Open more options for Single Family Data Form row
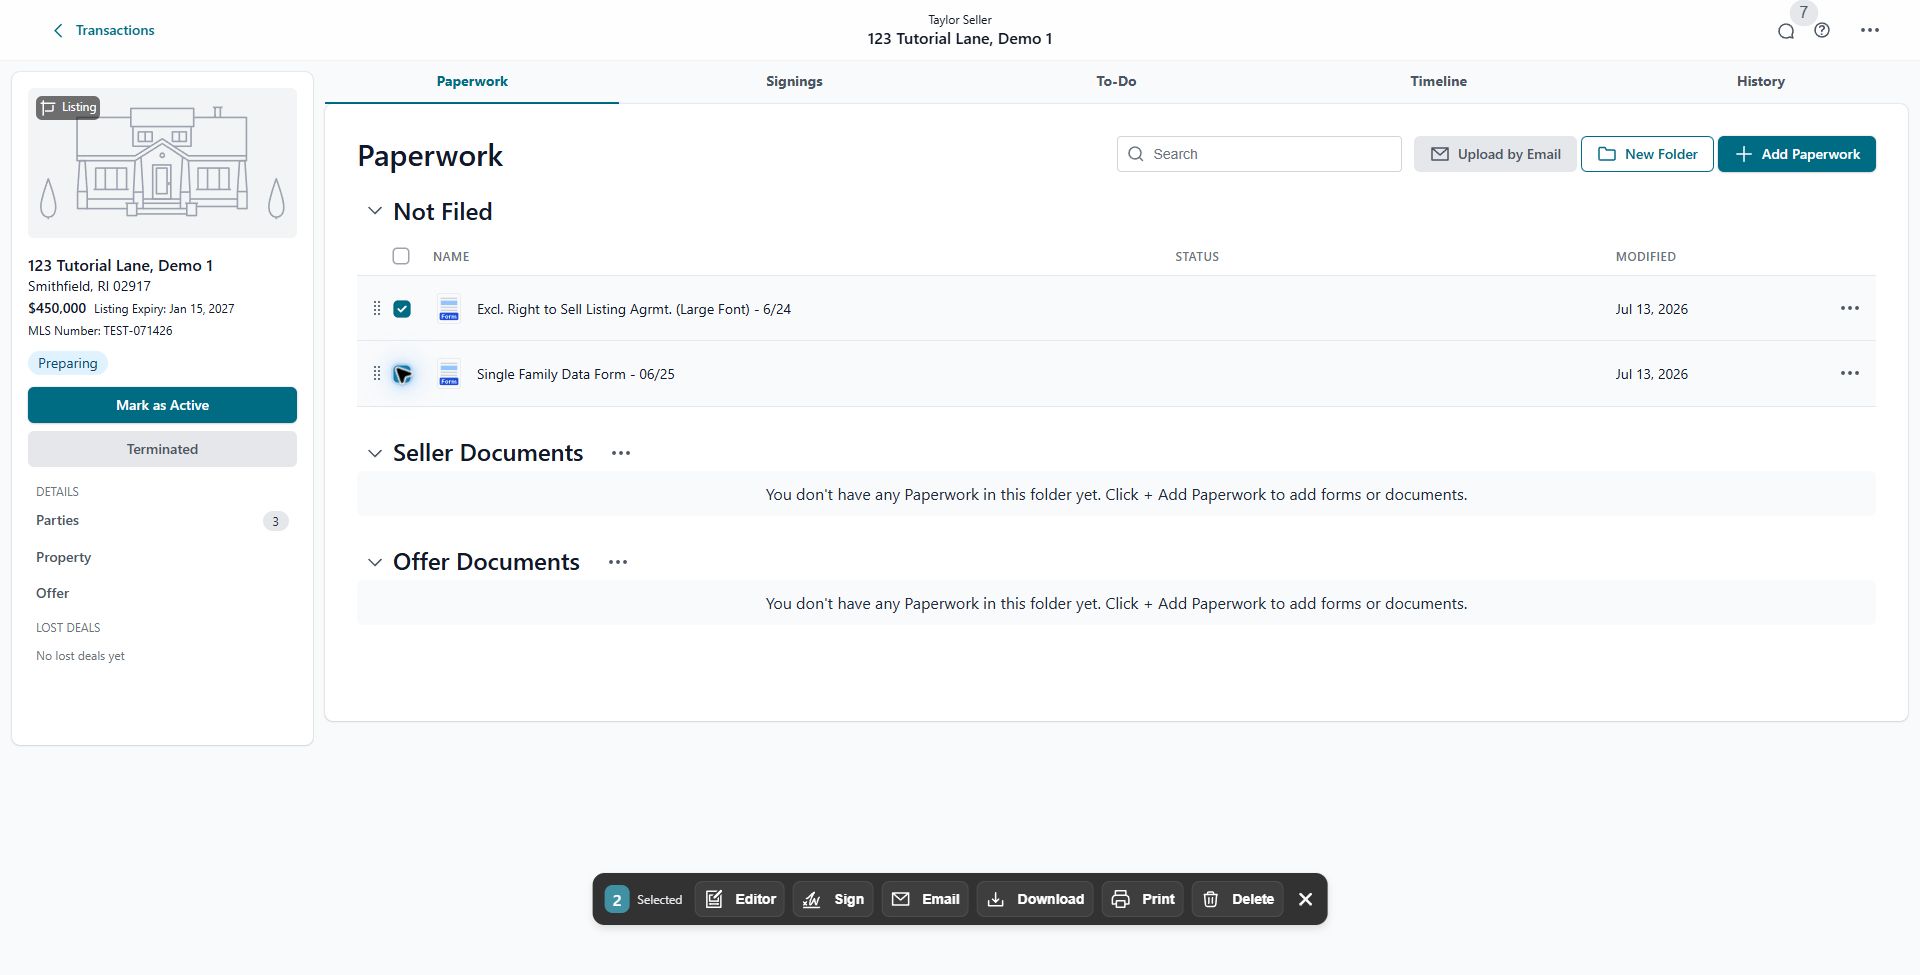This screenshot has height=975, width=1920. (x=1850, y=373)
